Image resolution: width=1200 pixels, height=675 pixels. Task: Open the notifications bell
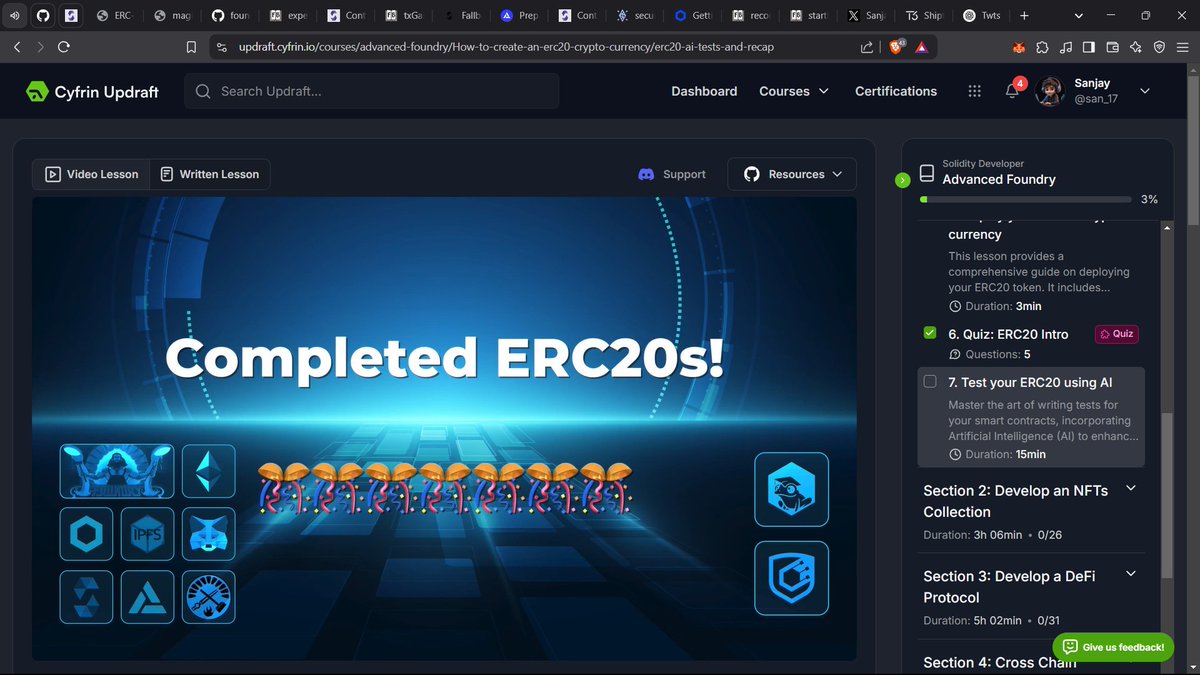(x=1012, y=89)
